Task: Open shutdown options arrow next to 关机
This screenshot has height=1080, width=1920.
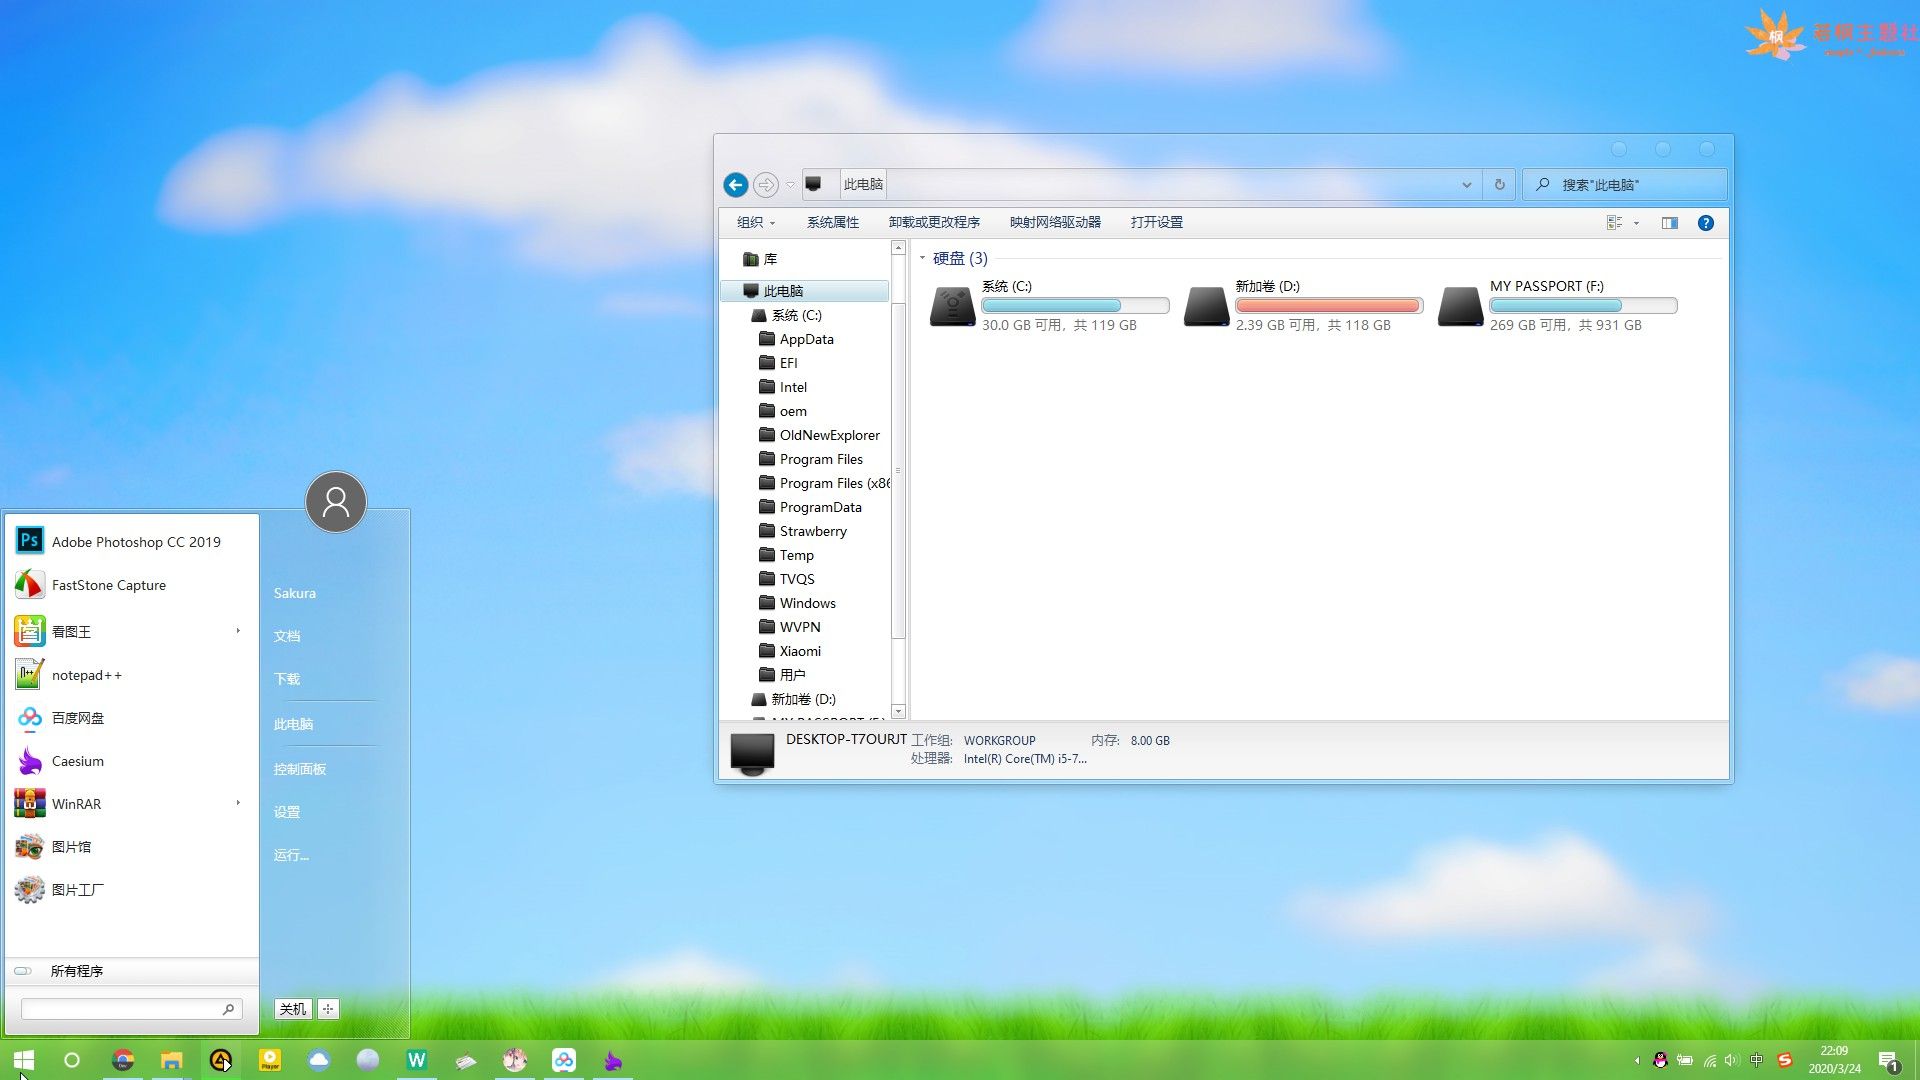Action: click(328, 1009)
